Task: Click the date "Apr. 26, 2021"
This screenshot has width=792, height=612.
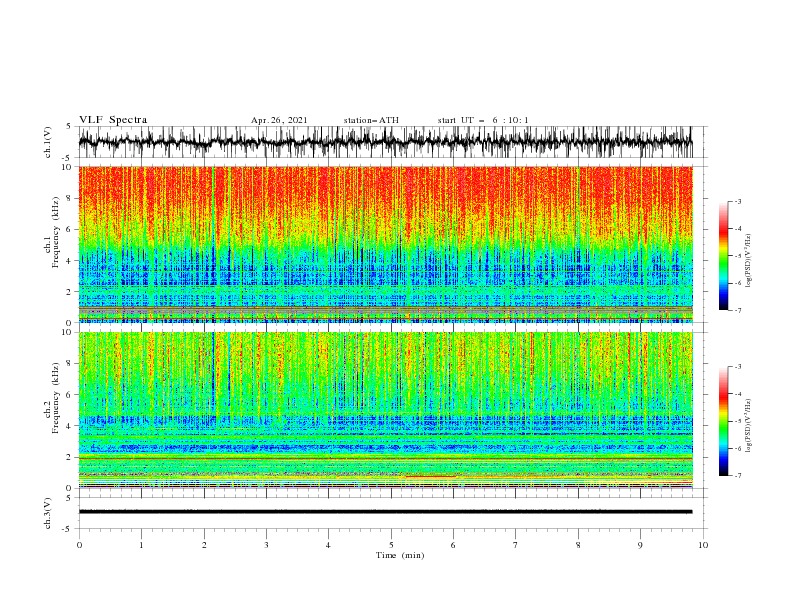Action: pyautogui.click(x=279, y=120)
